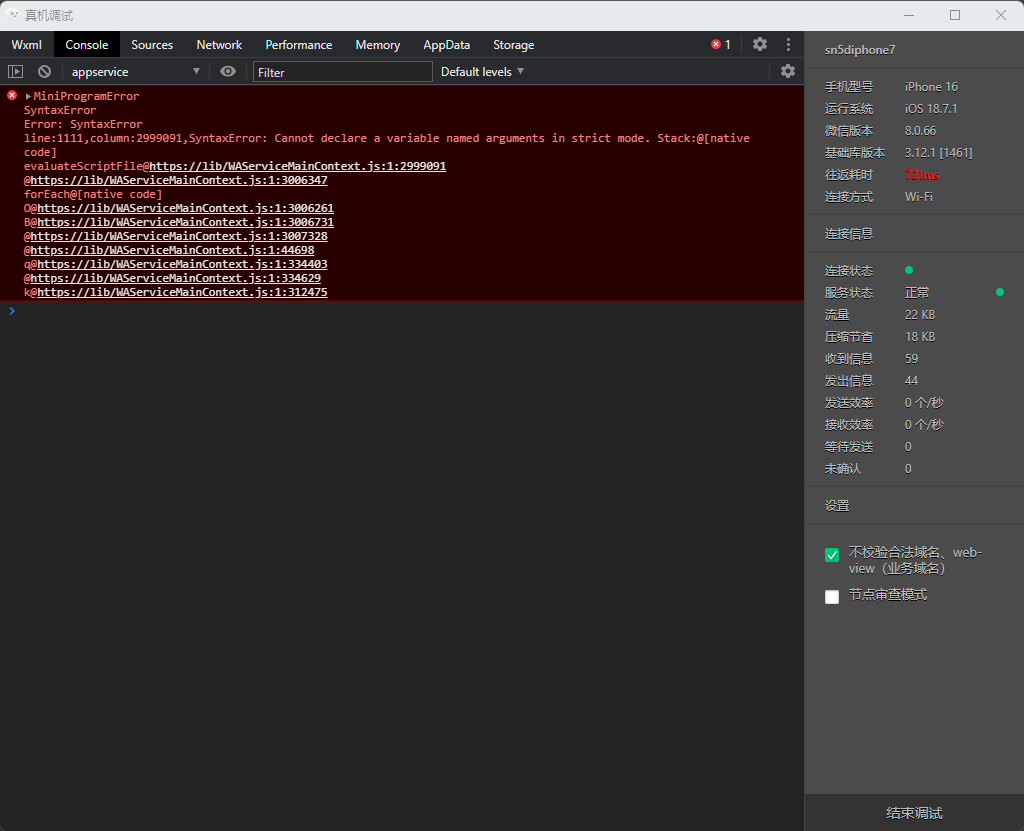Click the red error icon beside MiniProgramError
Viewport: 1024px width, 831px height.
[12, 95]
